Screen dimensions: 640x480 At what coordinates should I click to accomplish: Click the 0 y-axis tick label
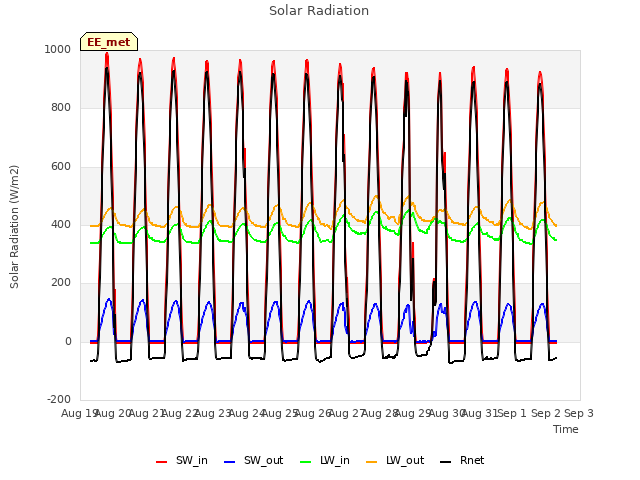coord(68,341)
